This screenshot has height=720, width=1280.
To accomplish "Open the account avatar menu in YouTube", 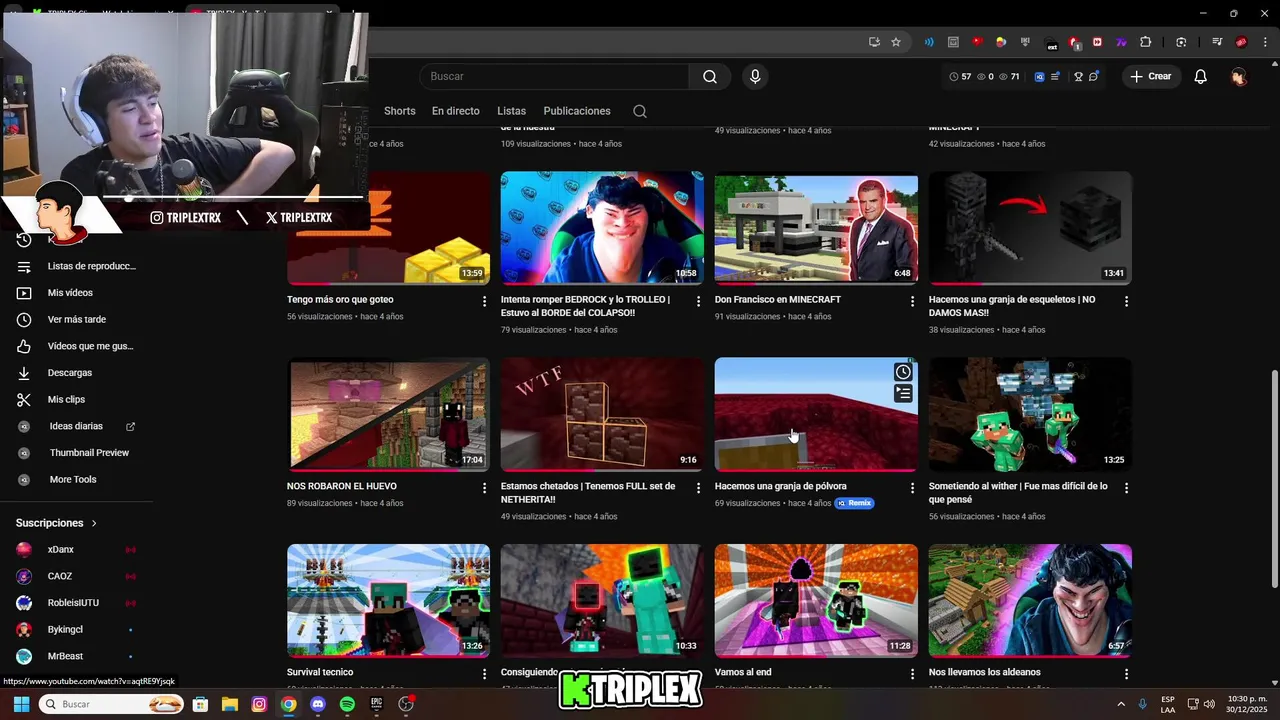I will [1239, 76].
